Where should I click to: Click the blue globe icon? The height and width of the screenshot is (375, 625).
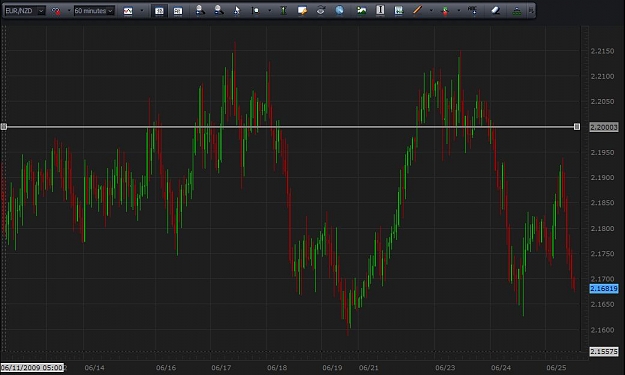[x=340, y=11]
